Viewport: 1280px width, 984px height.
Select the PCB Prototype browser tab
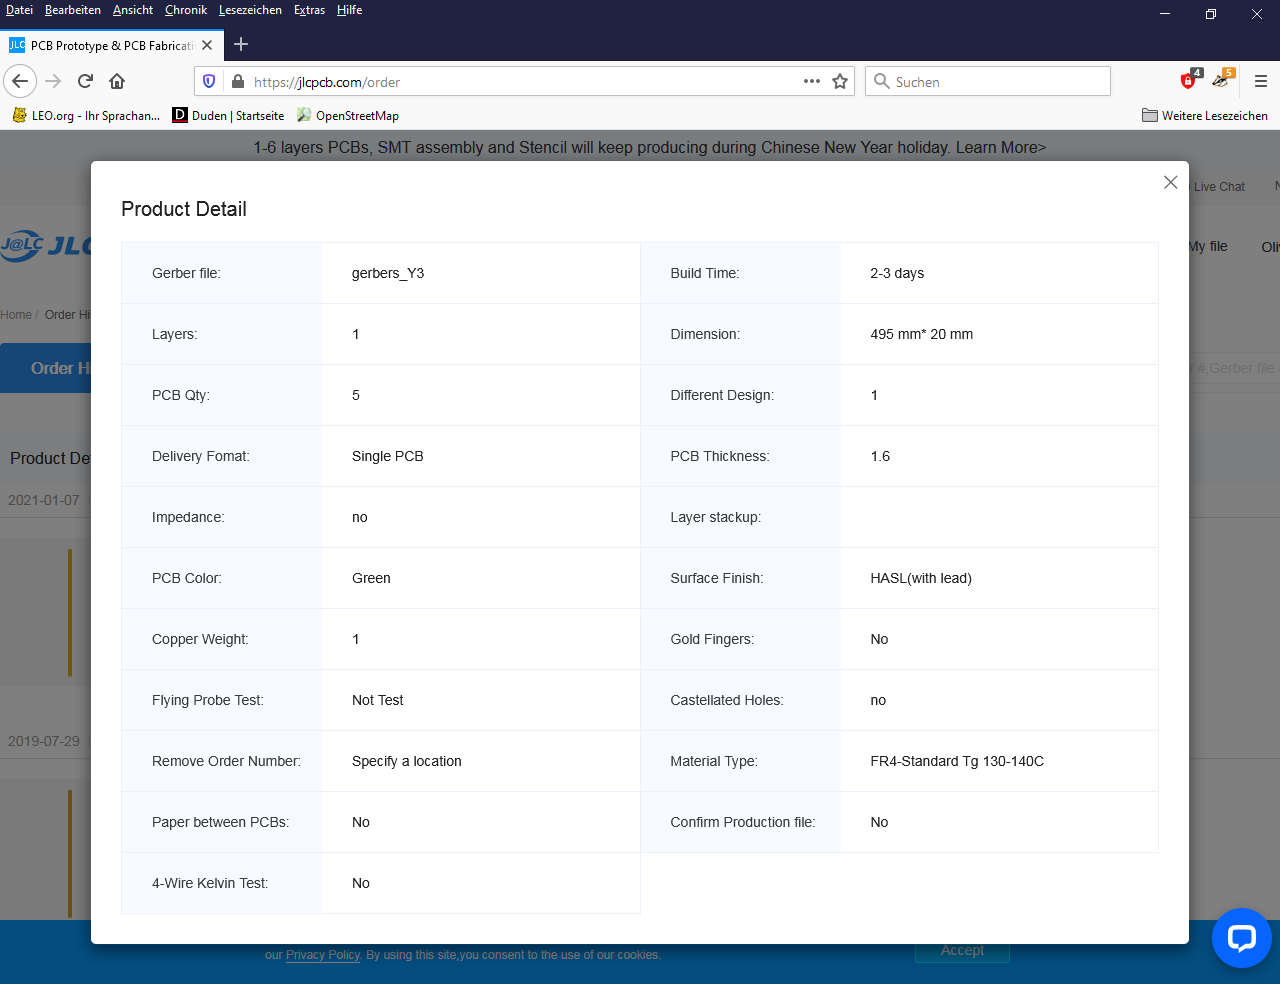110,45
